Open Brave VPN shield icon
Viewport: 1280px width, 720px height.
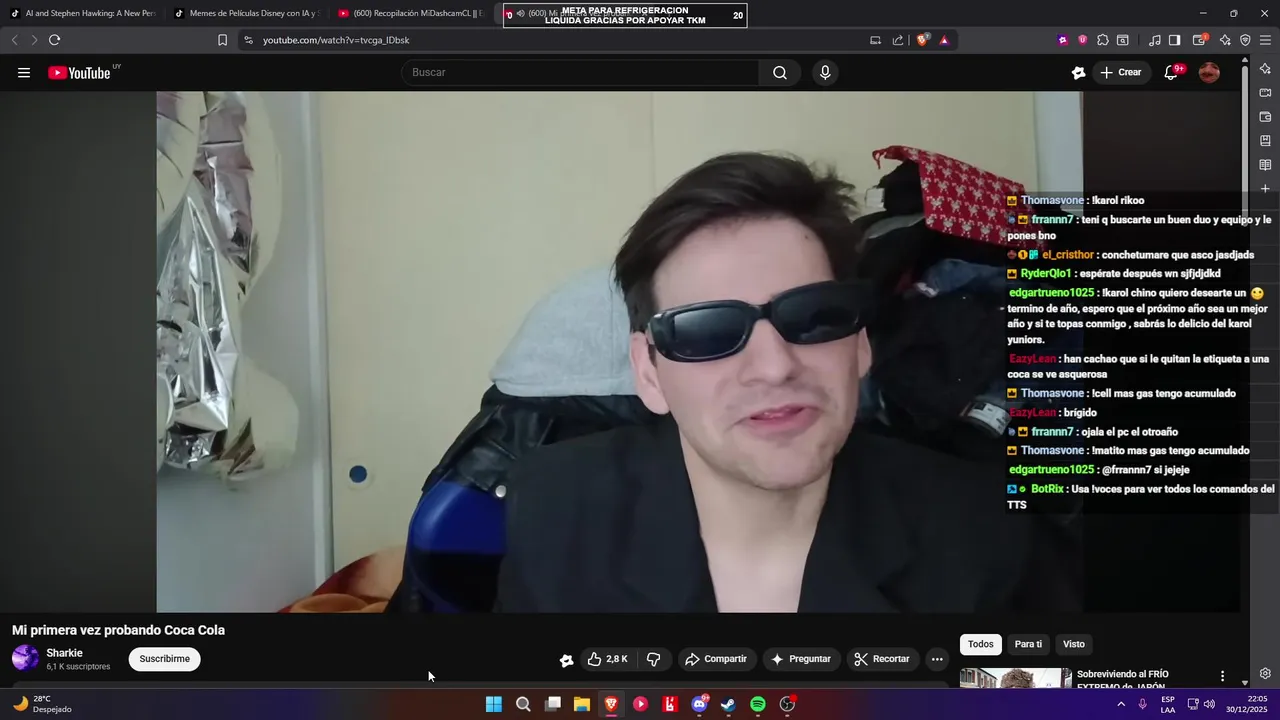pos(1245,40)
